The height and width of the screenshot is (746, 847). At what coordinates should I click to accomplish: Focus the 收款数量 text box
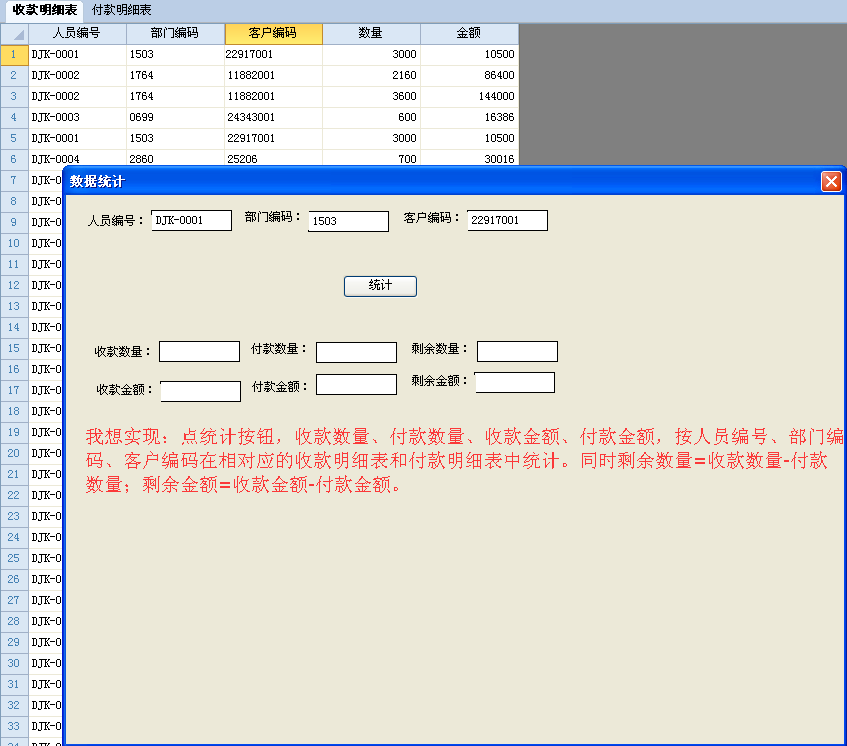coord(199,351)
